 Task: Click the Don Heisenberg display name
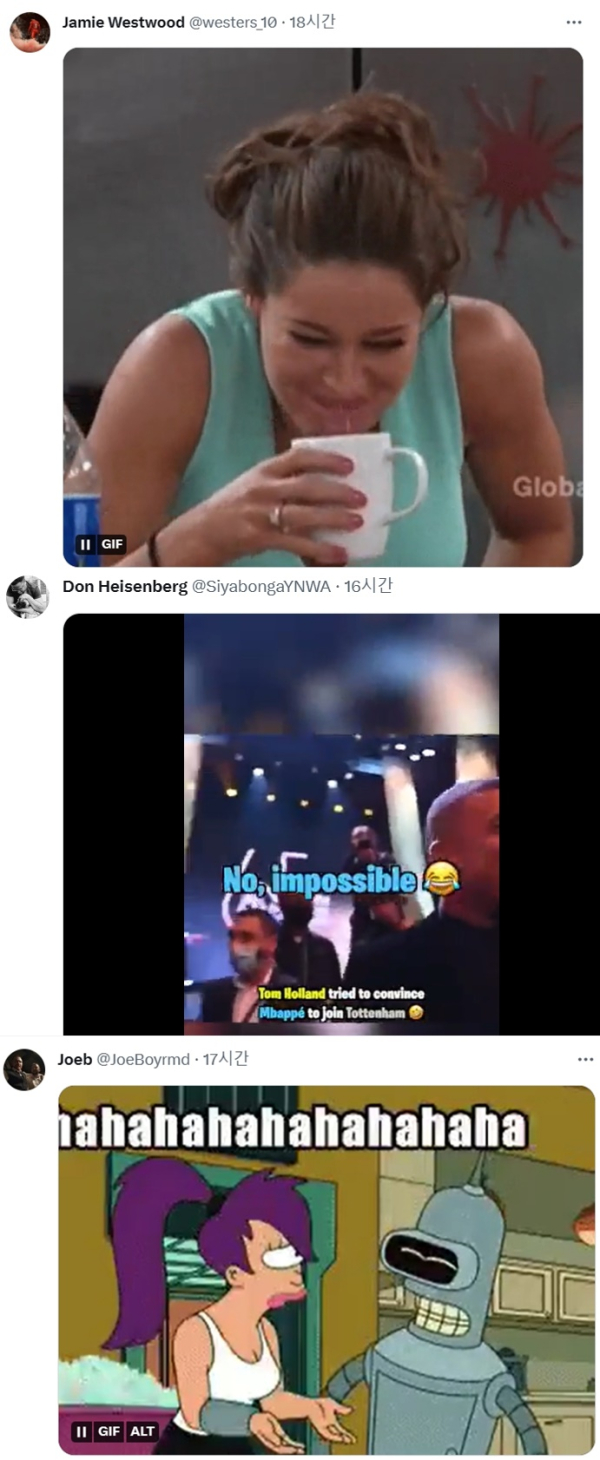coord(125,586)
